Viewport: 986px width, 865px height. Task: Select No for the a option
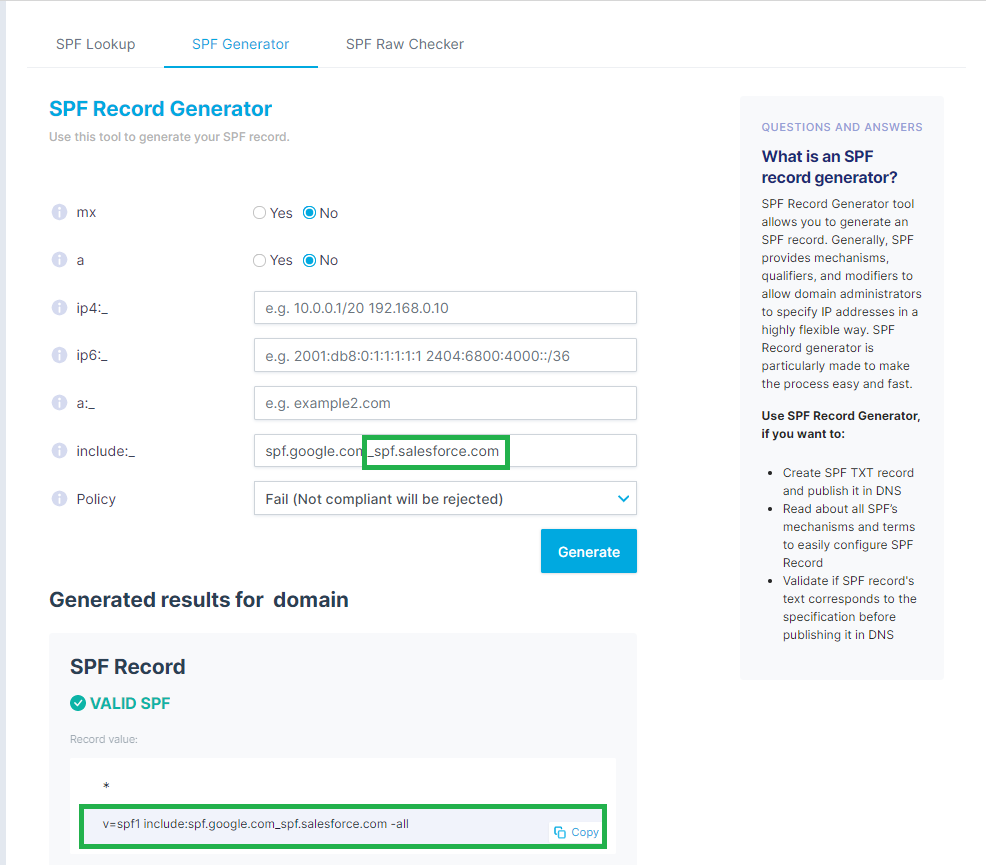point(310,260)
